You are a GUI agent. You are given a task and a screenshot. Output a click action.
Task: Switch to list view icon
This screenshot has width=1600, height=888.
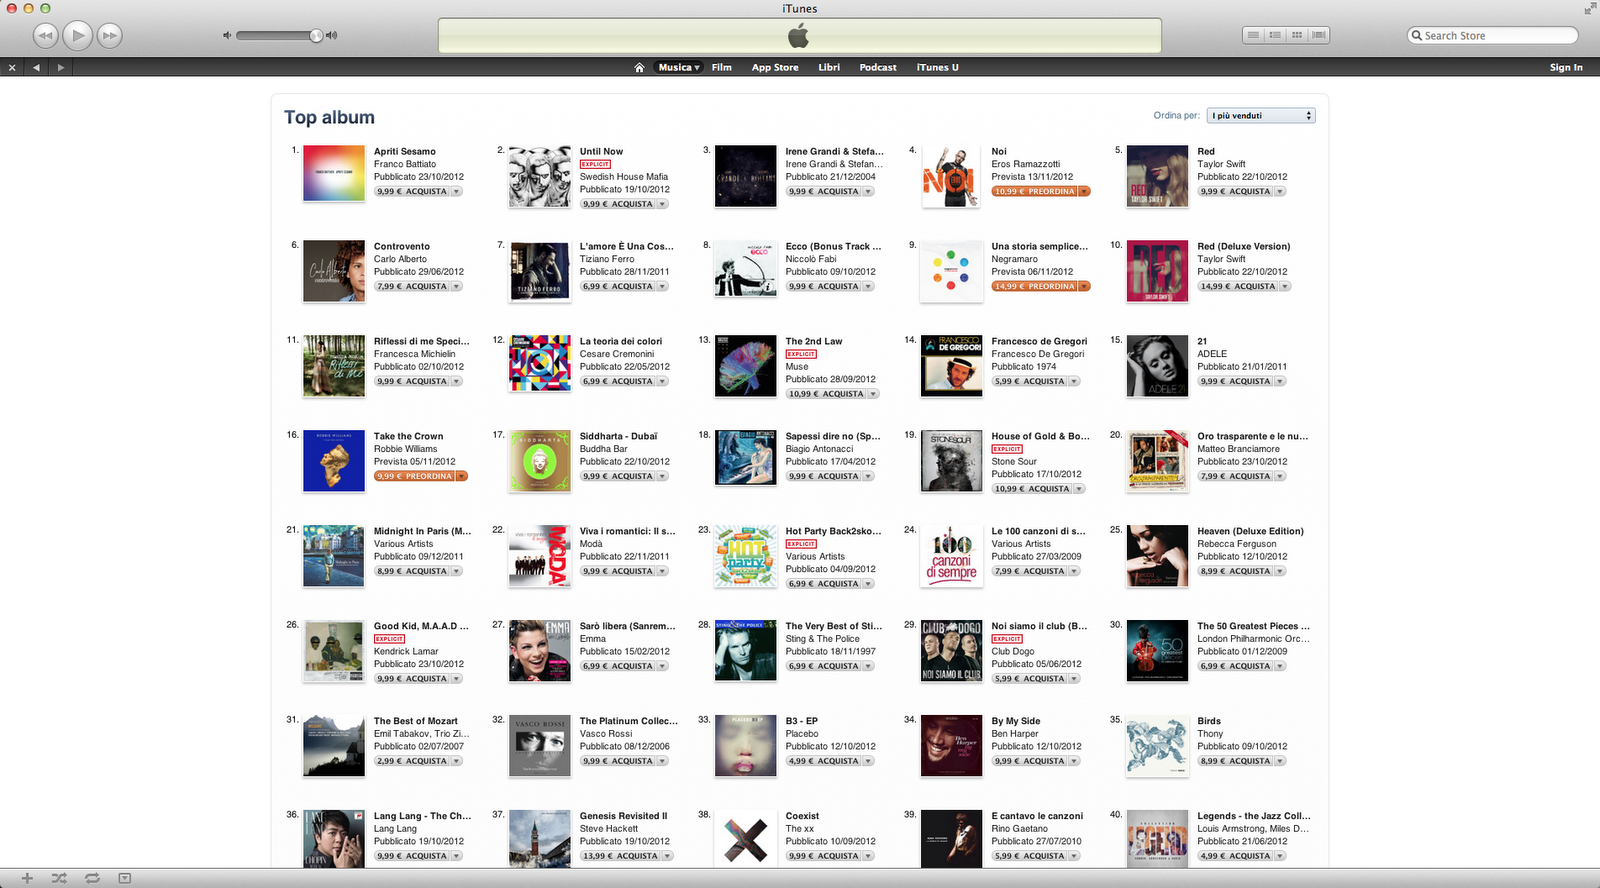tap(1253, 35)
